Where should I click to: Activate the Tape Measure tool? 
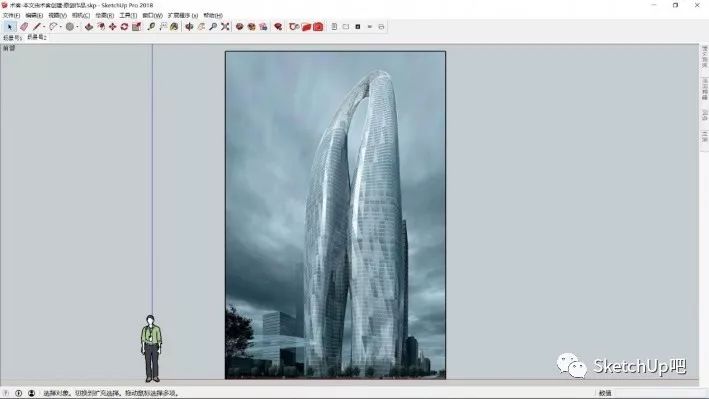tap(151, 27)
